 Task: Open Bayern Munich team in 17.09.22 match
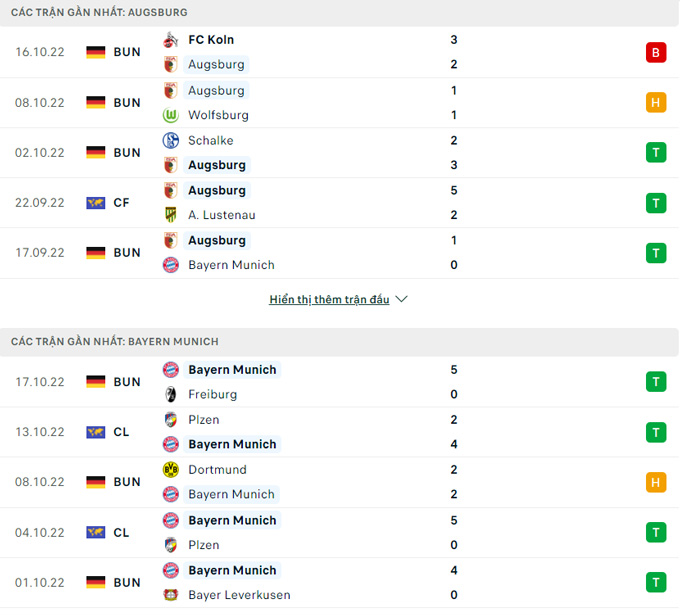click(x=231, y=265)
